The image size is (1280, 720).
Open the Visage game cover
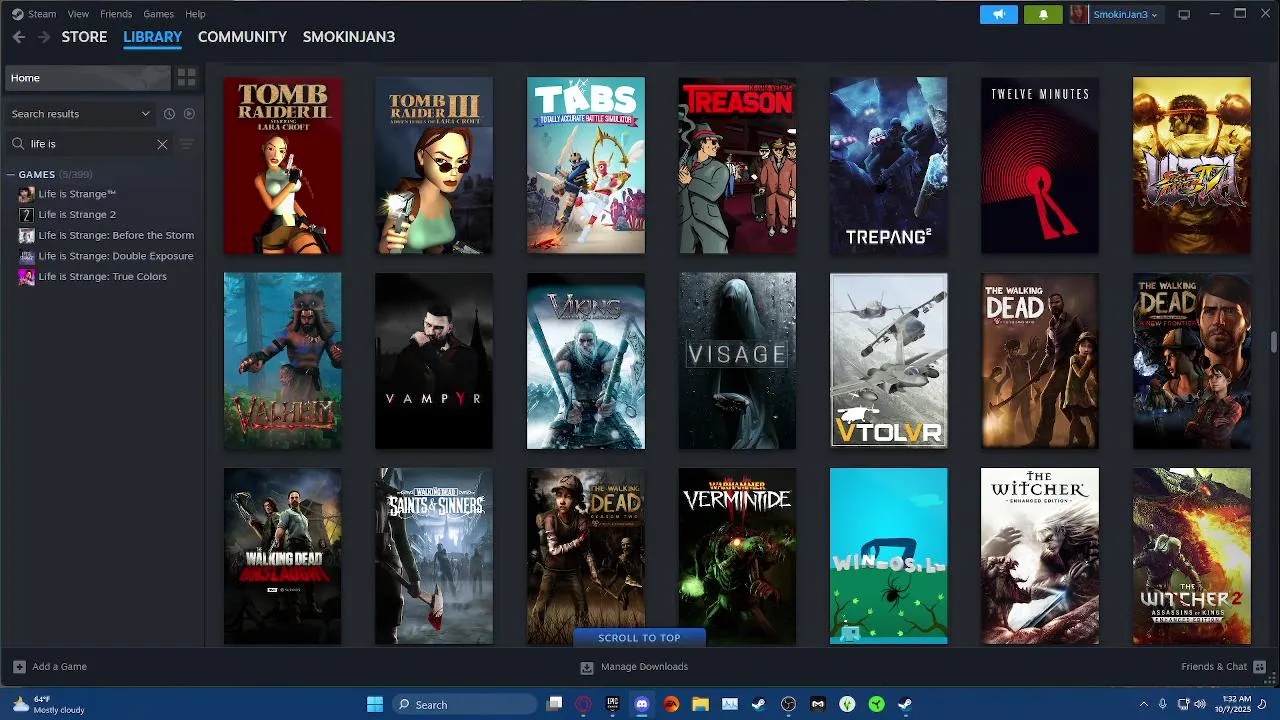pyautogui.click(x=737, y=361)
